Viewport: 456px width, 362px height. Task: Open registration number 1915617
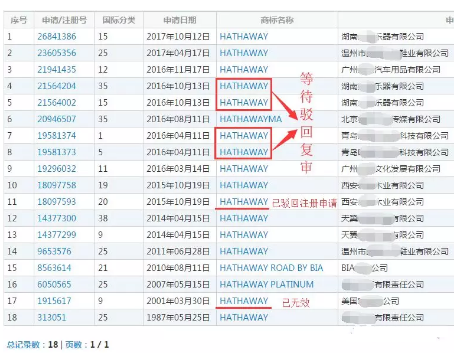point(54,301)
